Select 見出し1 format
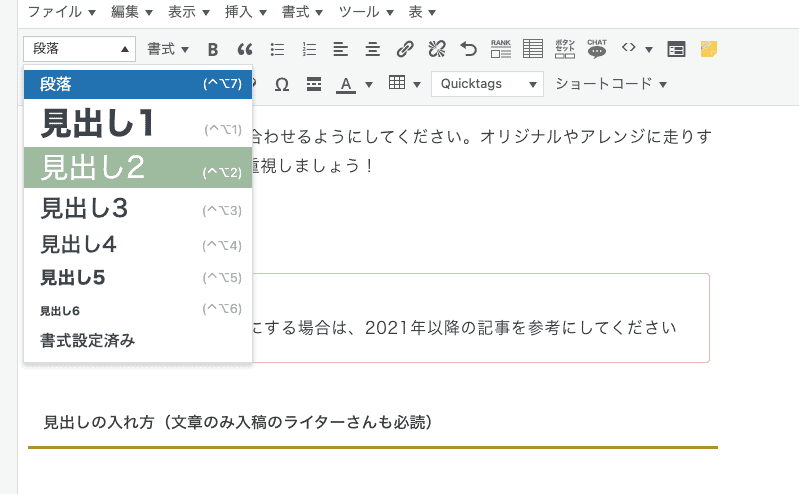Viewport: 799px width, 494px height. coord(138,123)
